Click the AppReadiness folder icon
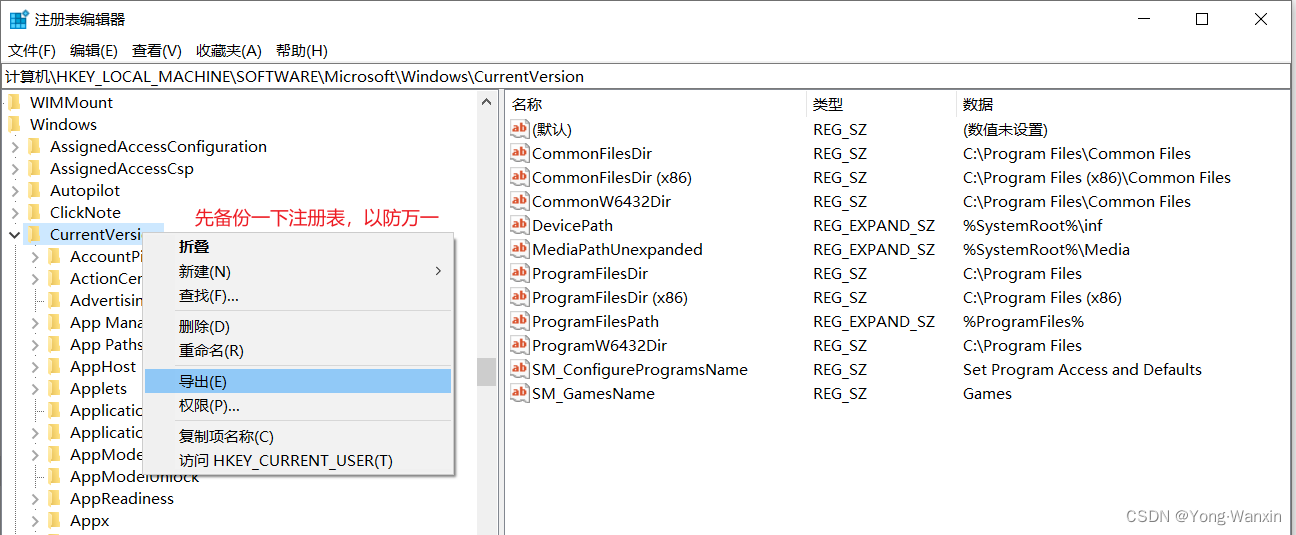 tap(55, 498)
